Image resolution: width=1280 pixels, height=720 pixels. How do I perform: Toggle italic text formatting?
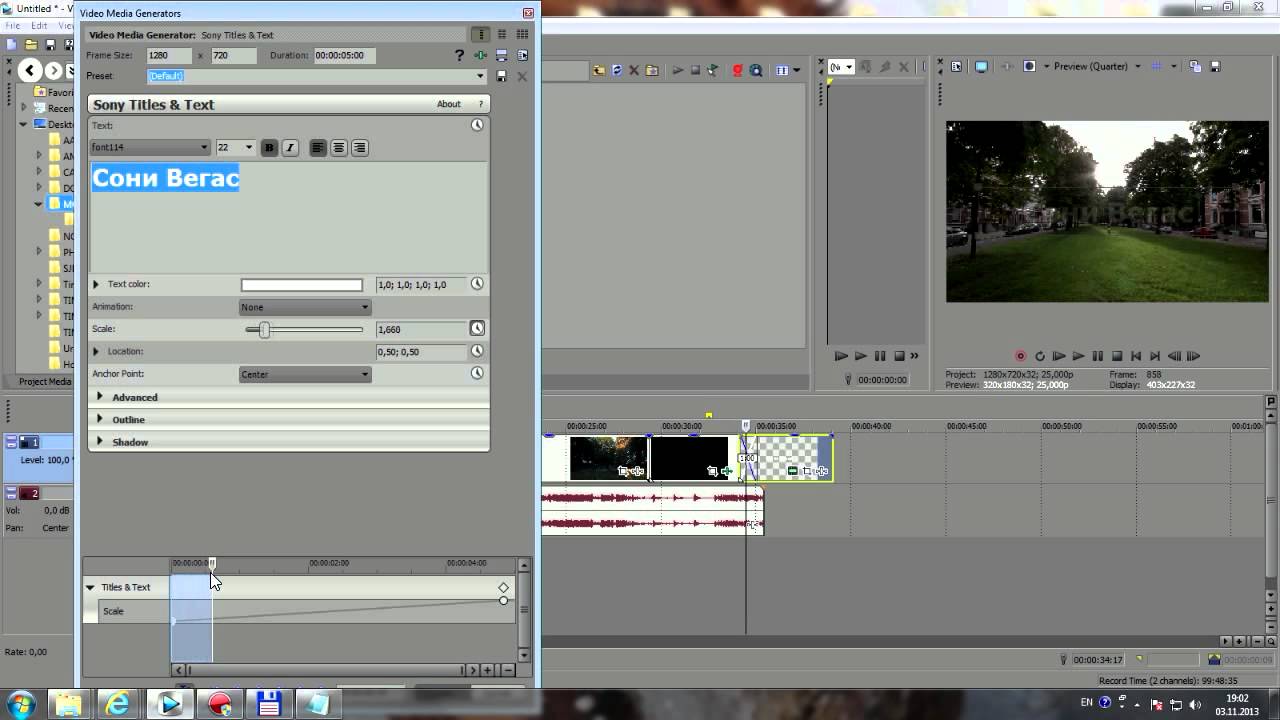coord(290,148)
